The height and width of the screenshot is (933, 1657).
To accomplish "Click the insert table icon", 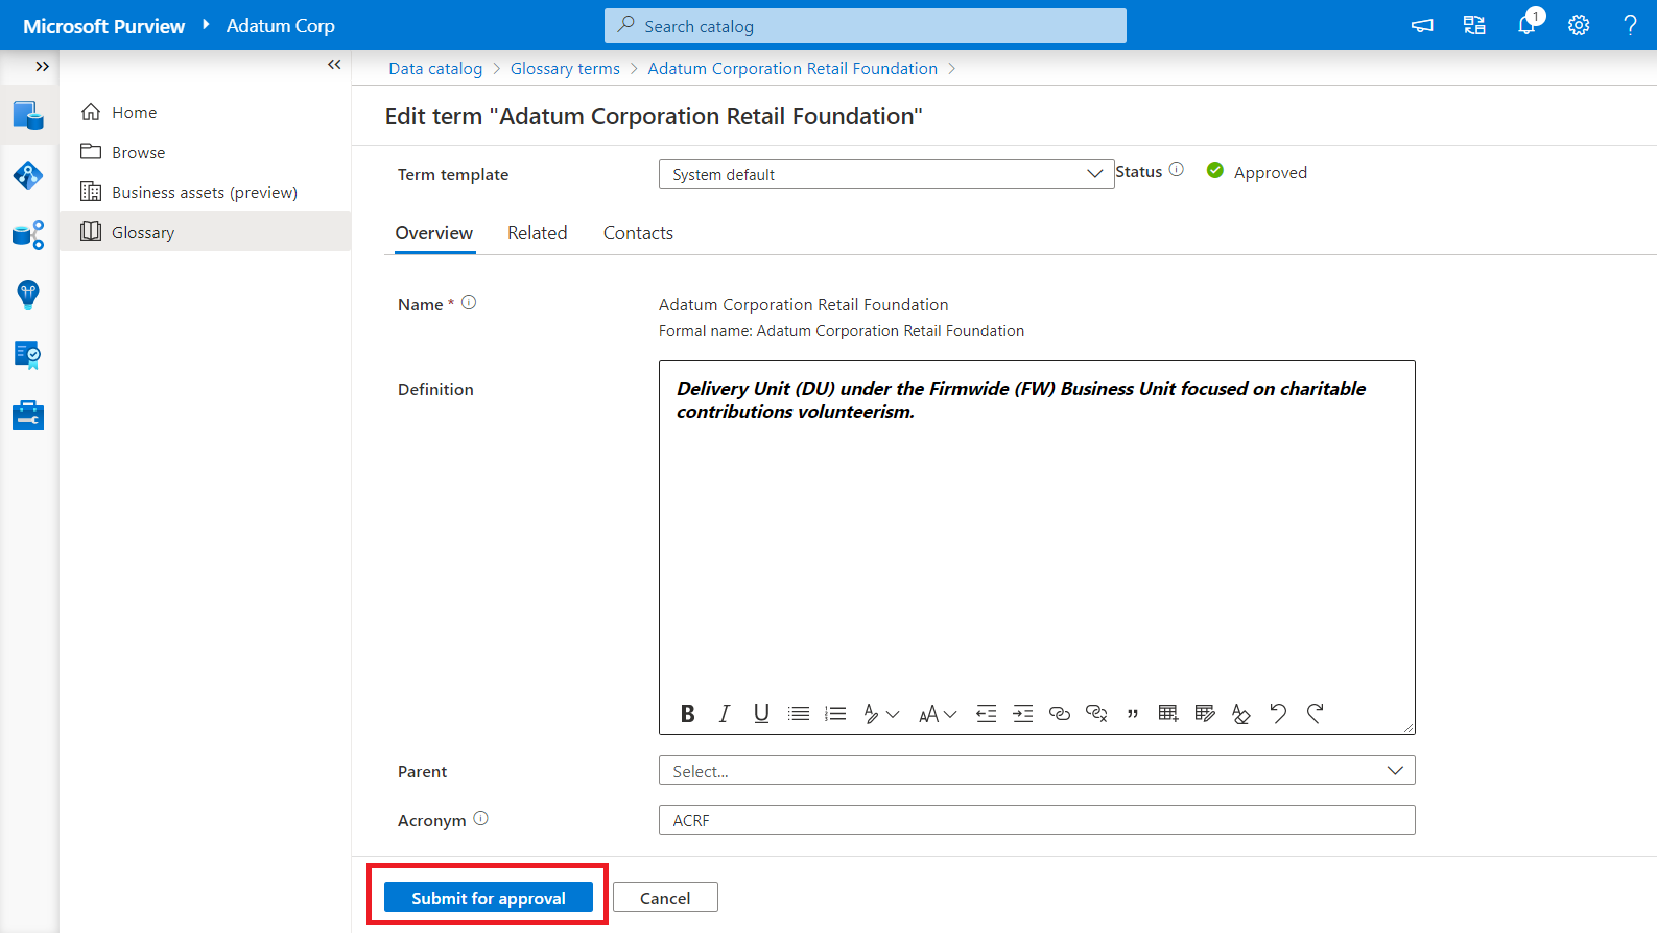I will point(1168,713).
